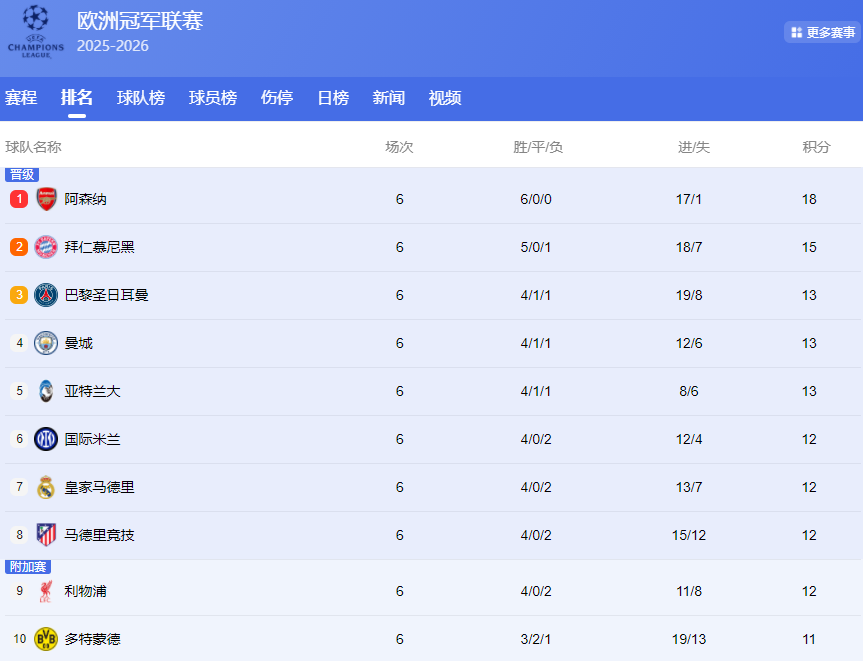The image size is (863, 661).
Task: Open team 阿森纳
Action: 85,199
